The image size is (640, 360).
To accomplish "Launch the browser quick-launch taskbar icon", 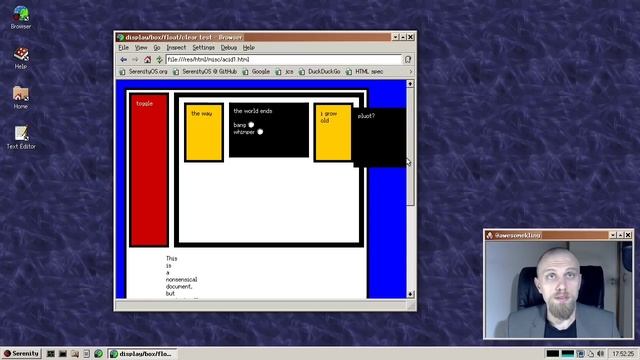I will point(98,353).
